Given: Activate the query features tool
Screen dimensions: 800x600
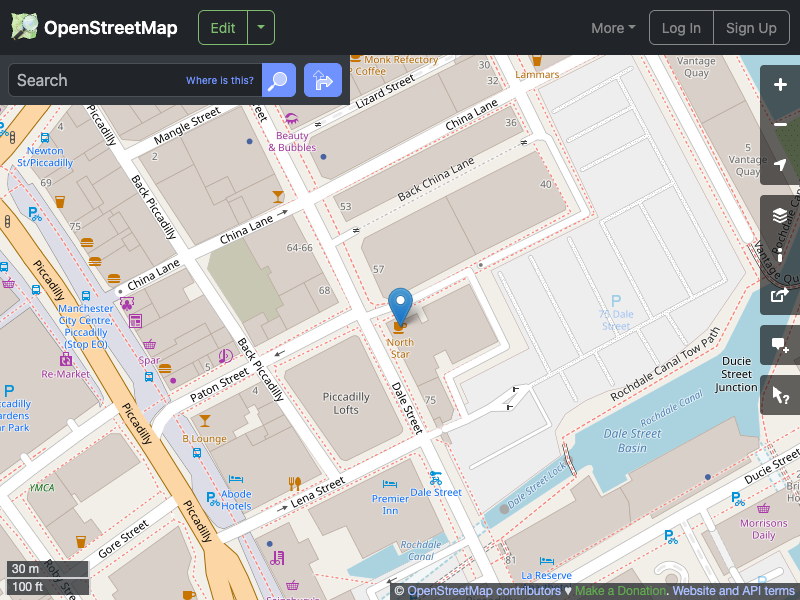Looking at the screenshot, I should tap(780, 395).
